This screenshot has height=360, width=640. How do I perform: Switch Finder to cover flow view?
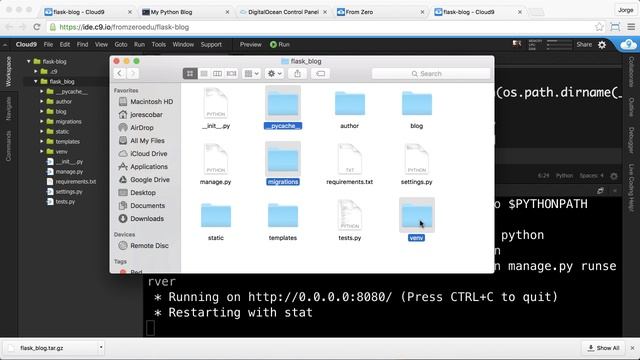click(x=231, y=73)
